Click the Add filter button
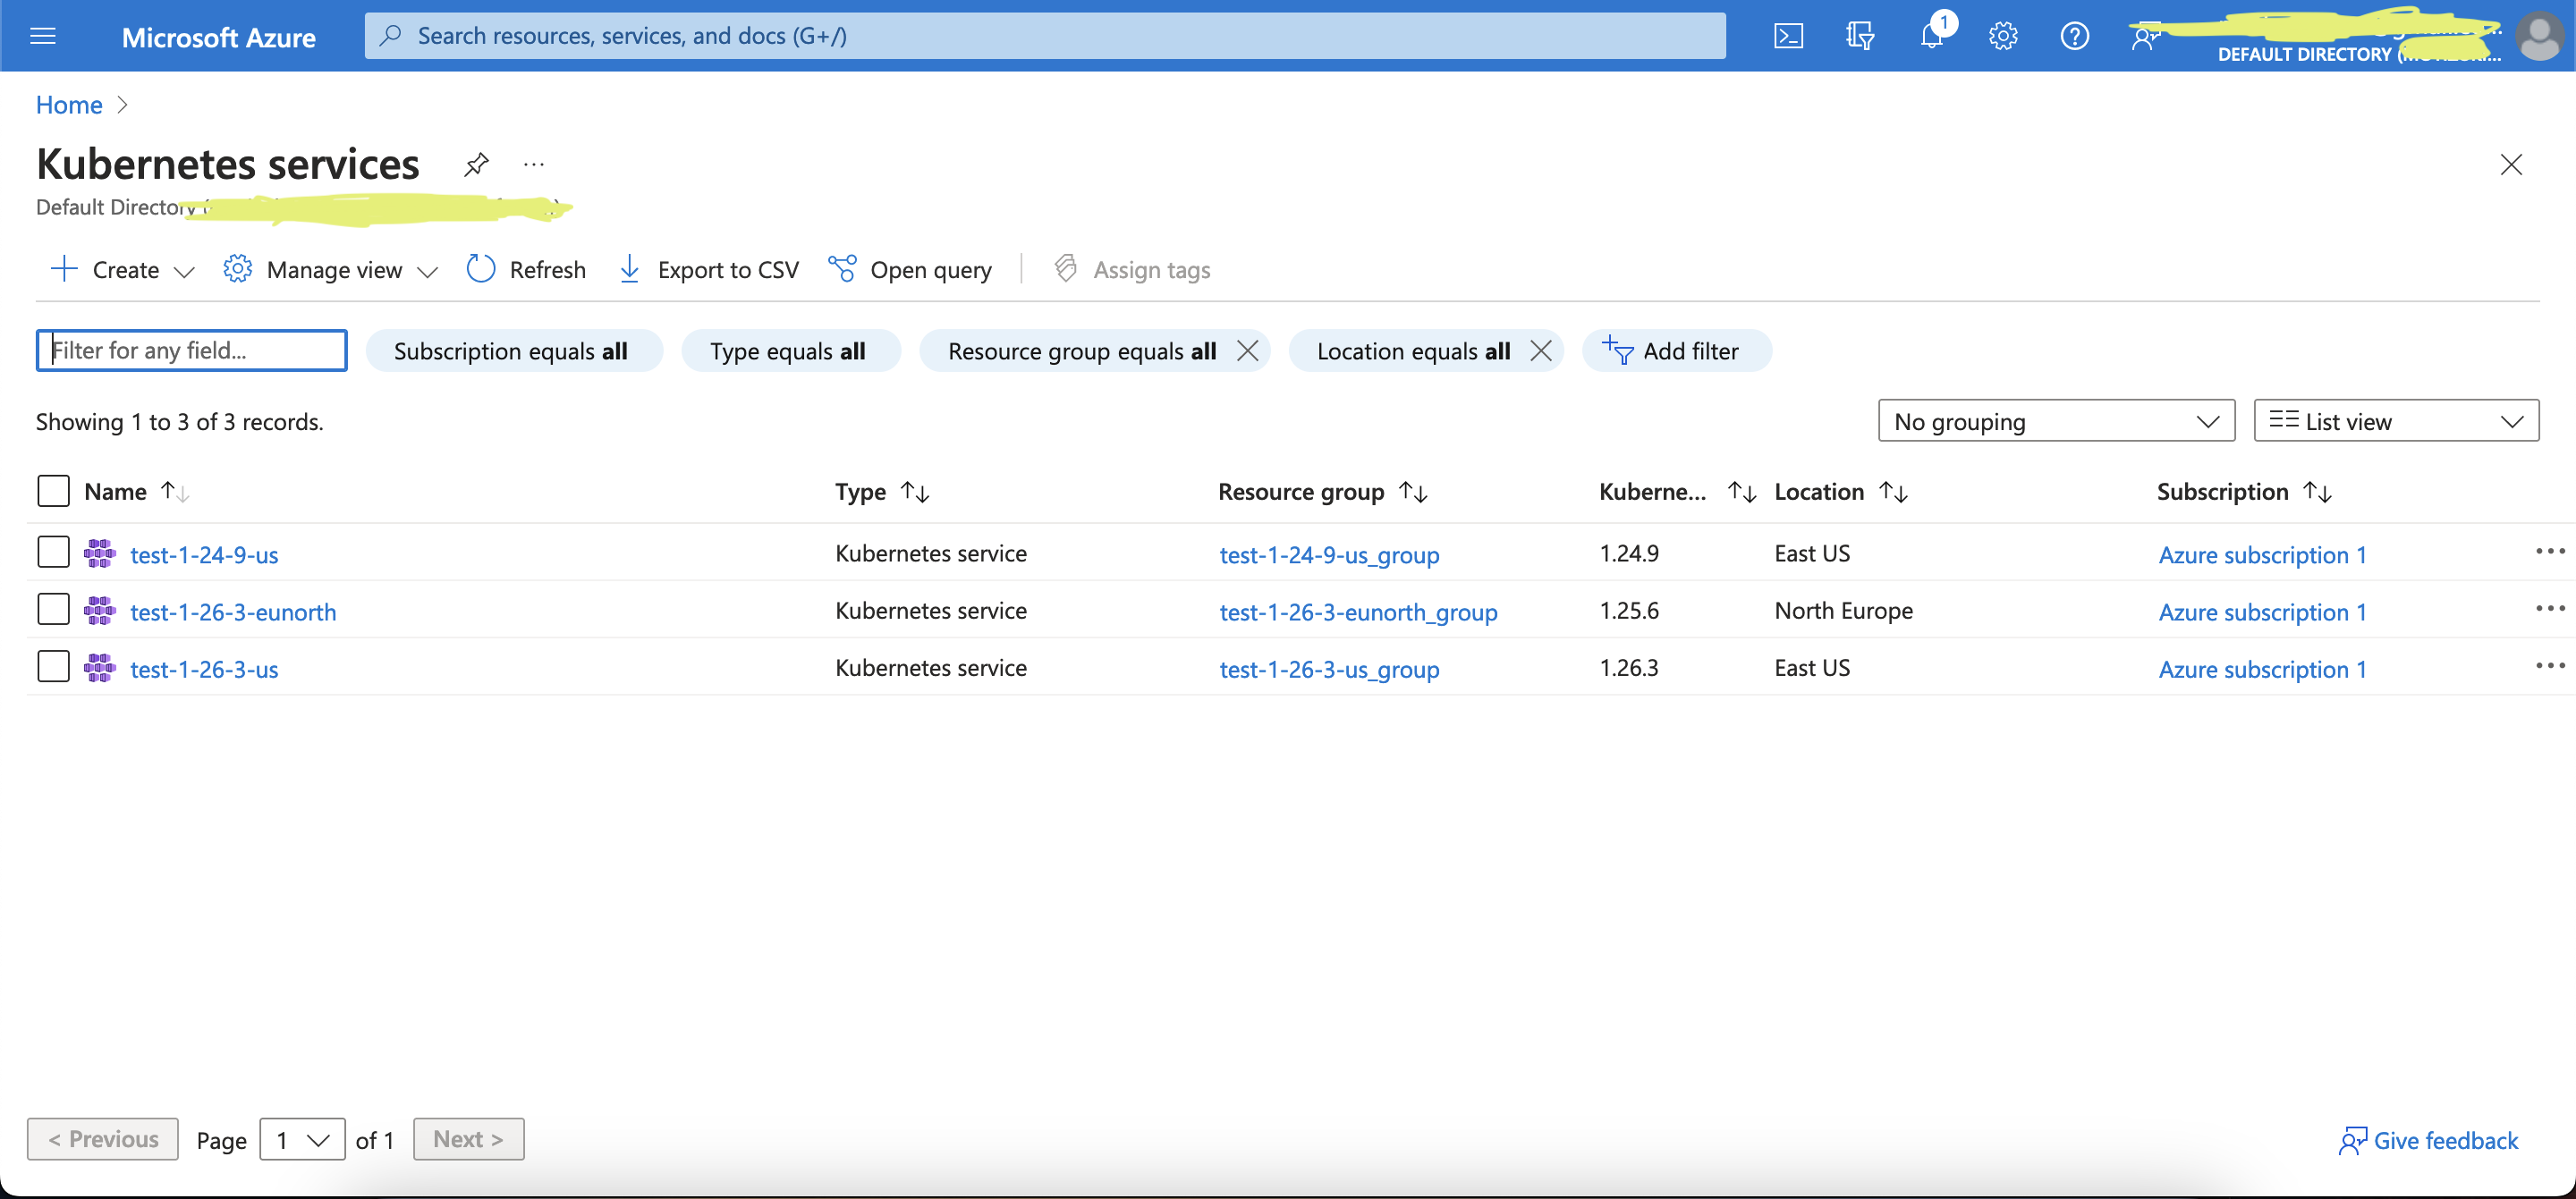Image resolution: width=2576 pixels, height=1199 pixels. pyautogui.click(x=1676, y=351)
